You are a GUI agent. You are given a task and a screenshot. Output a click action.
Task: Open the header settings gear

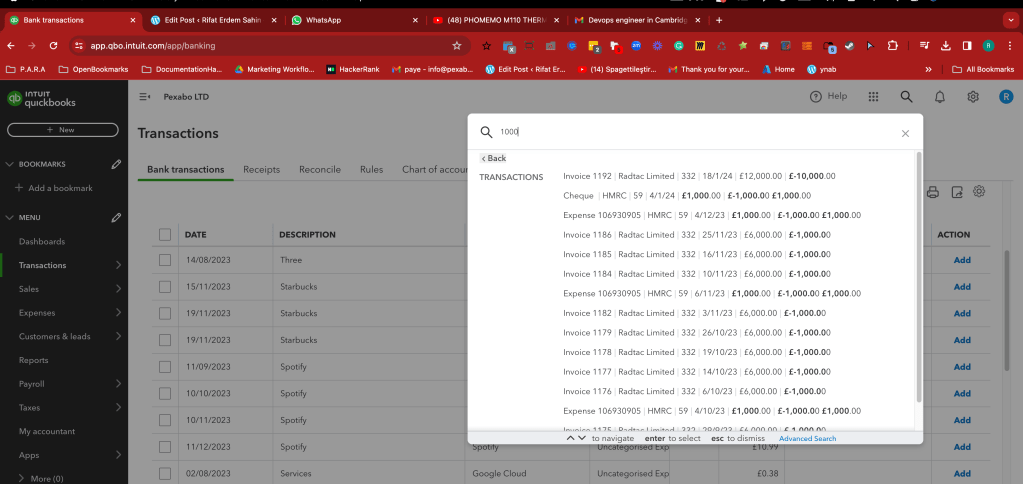973,97
